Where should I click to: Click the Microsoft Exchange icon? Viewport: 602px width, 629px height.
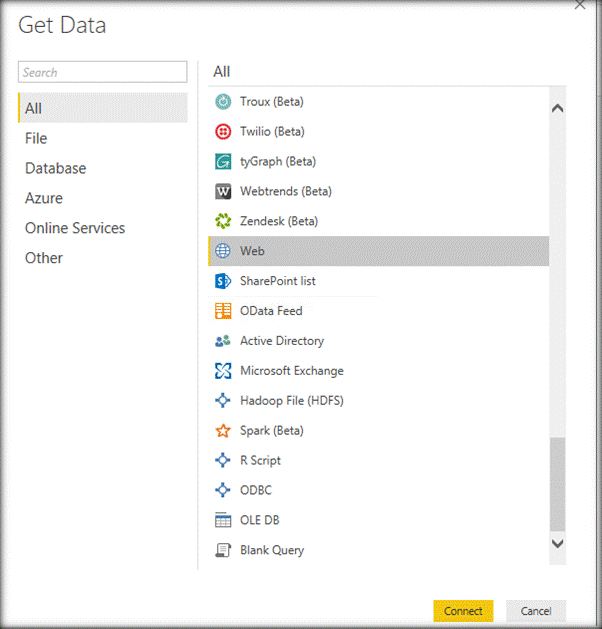pos(223,371)
